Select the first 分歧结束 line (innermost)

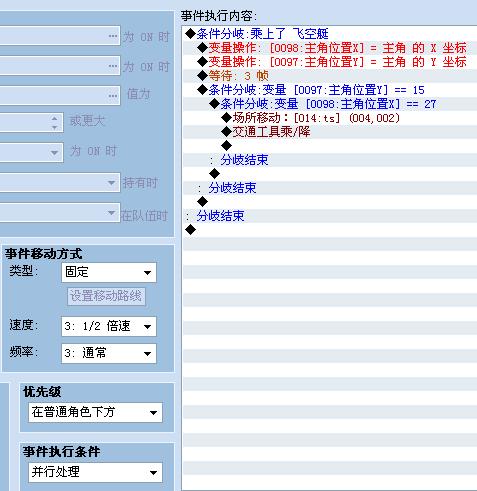(x=330, y=160)
